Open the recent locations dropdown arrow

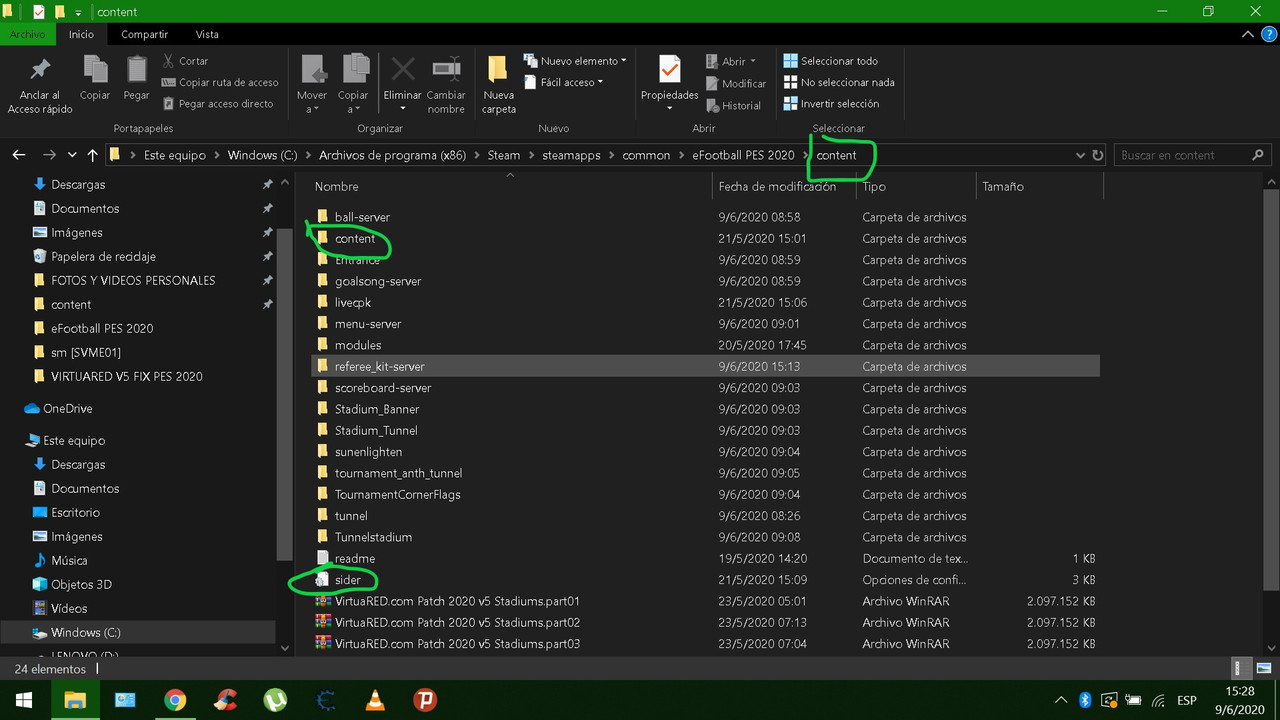click(x=72, y=155)
